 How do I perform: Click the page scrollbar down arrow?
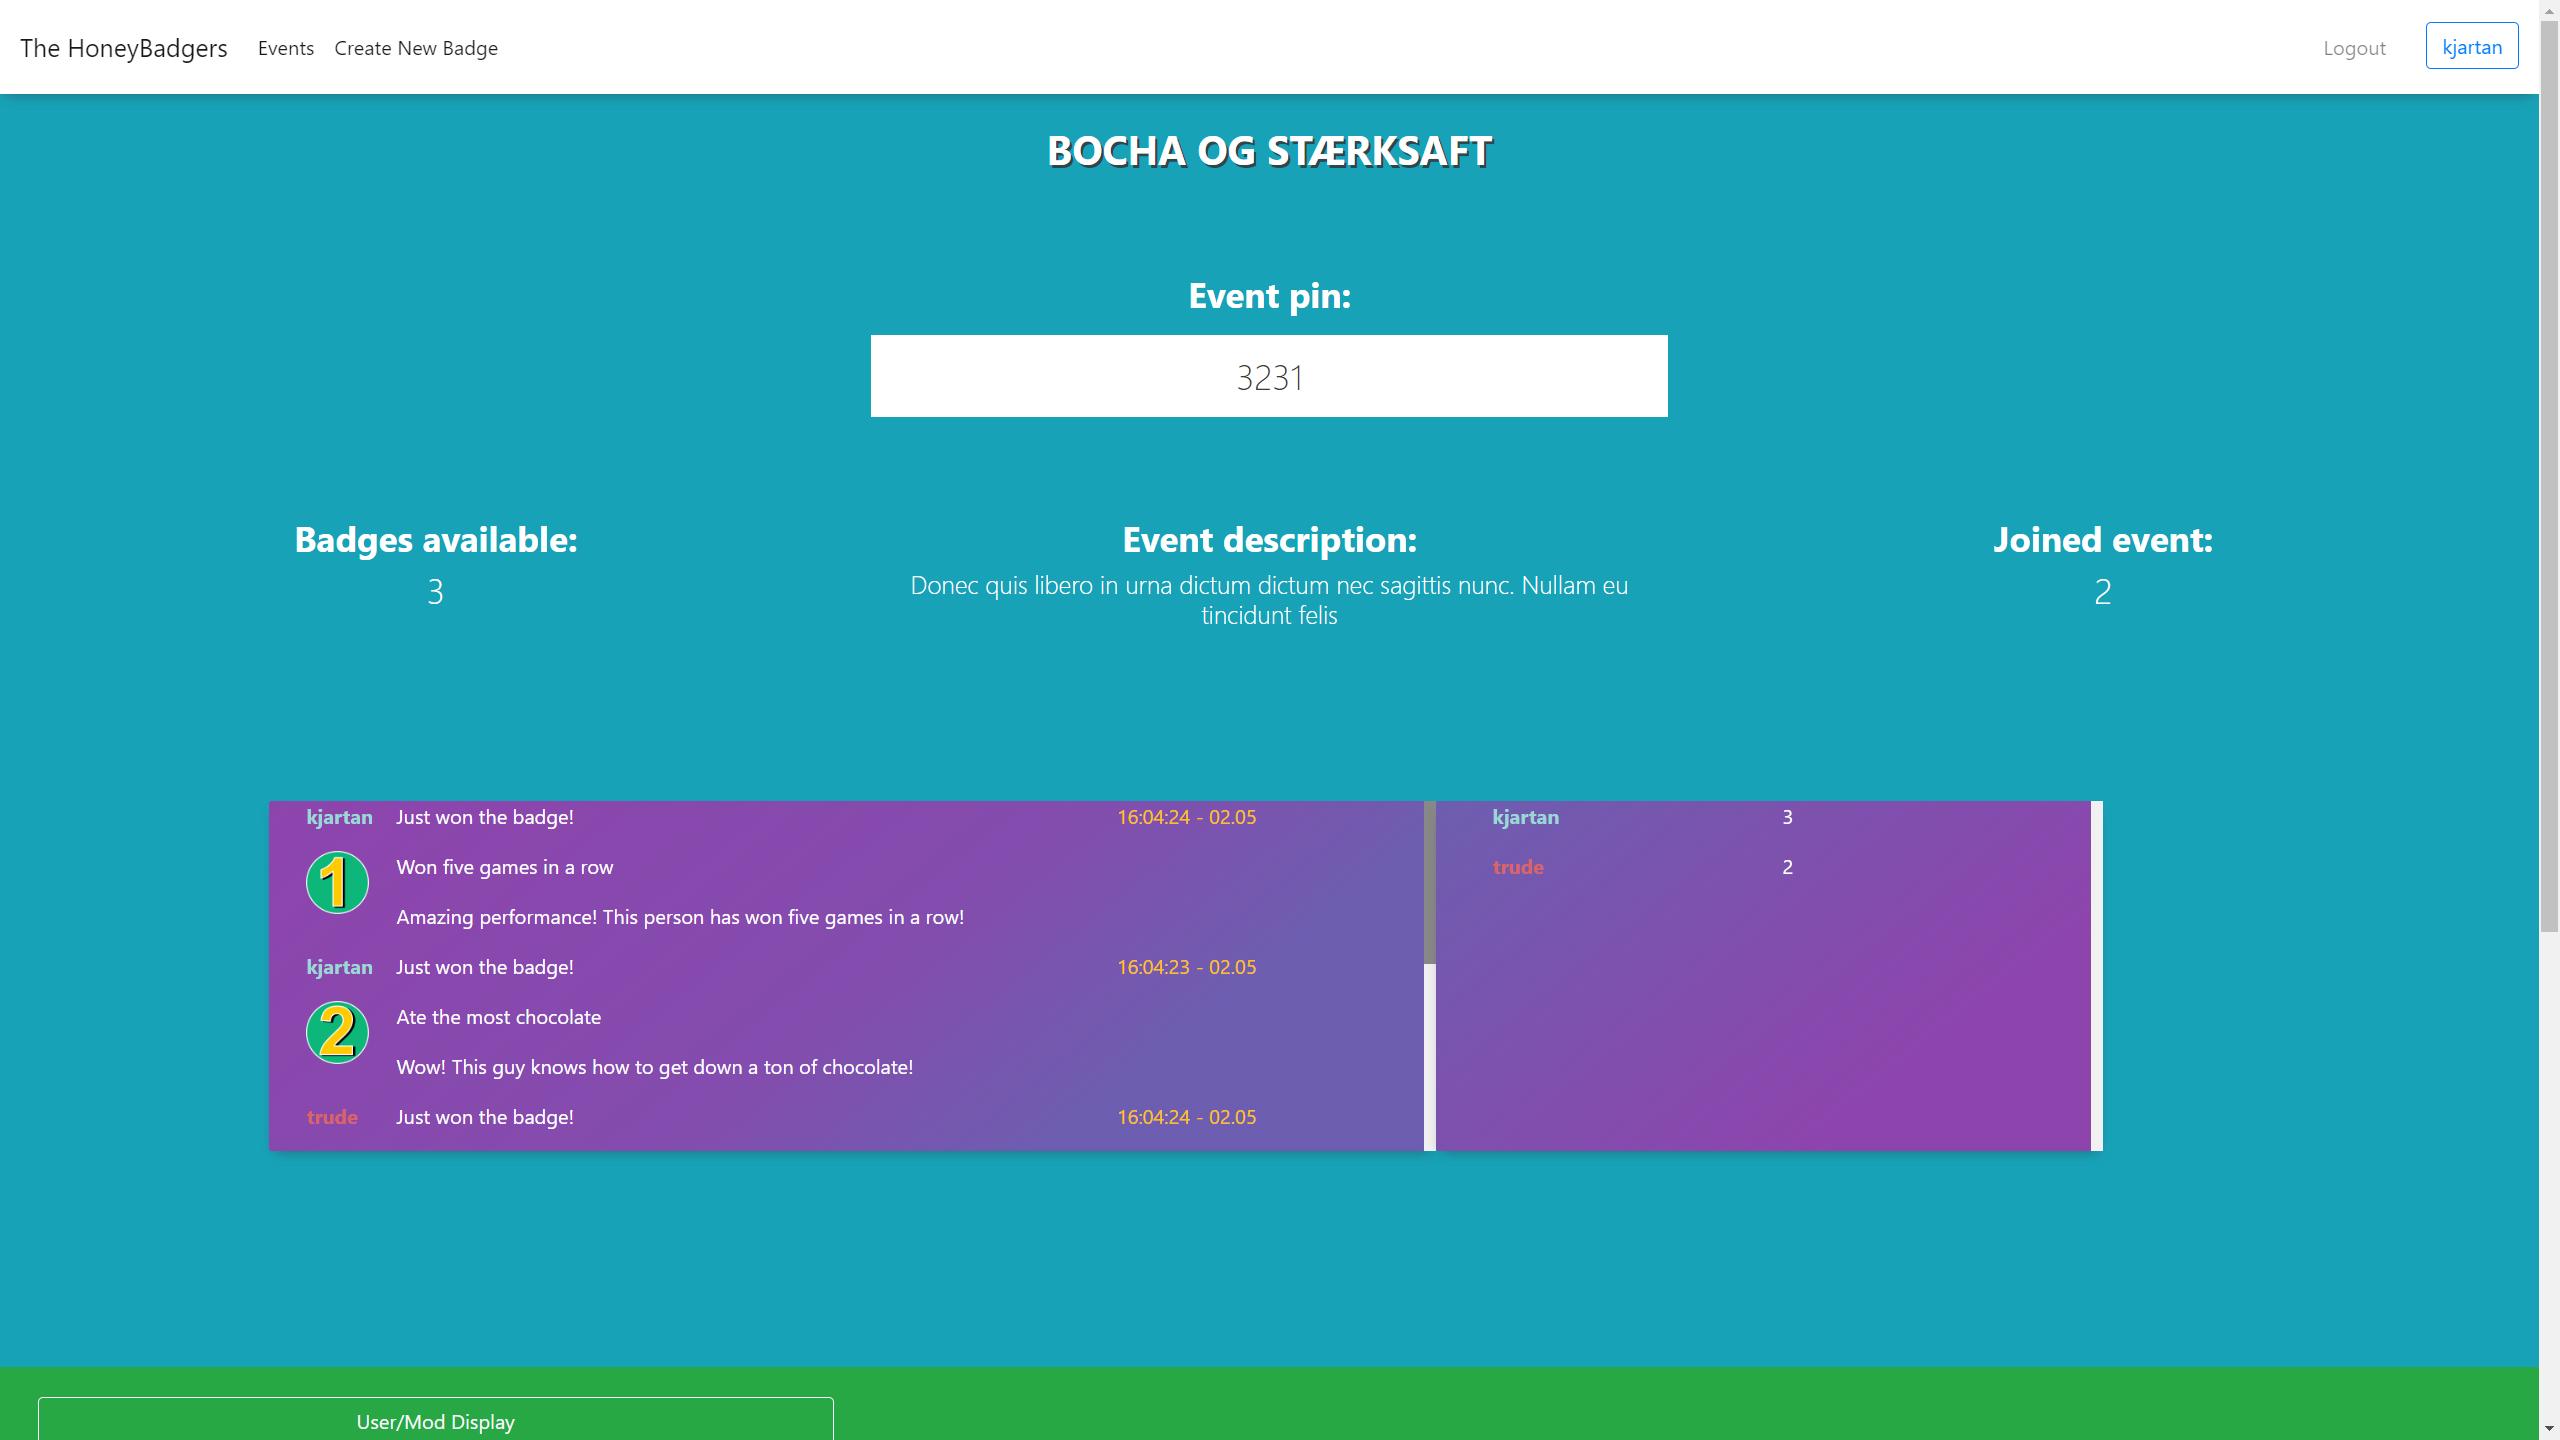pyautogui.click(x=2549, y=1429)
